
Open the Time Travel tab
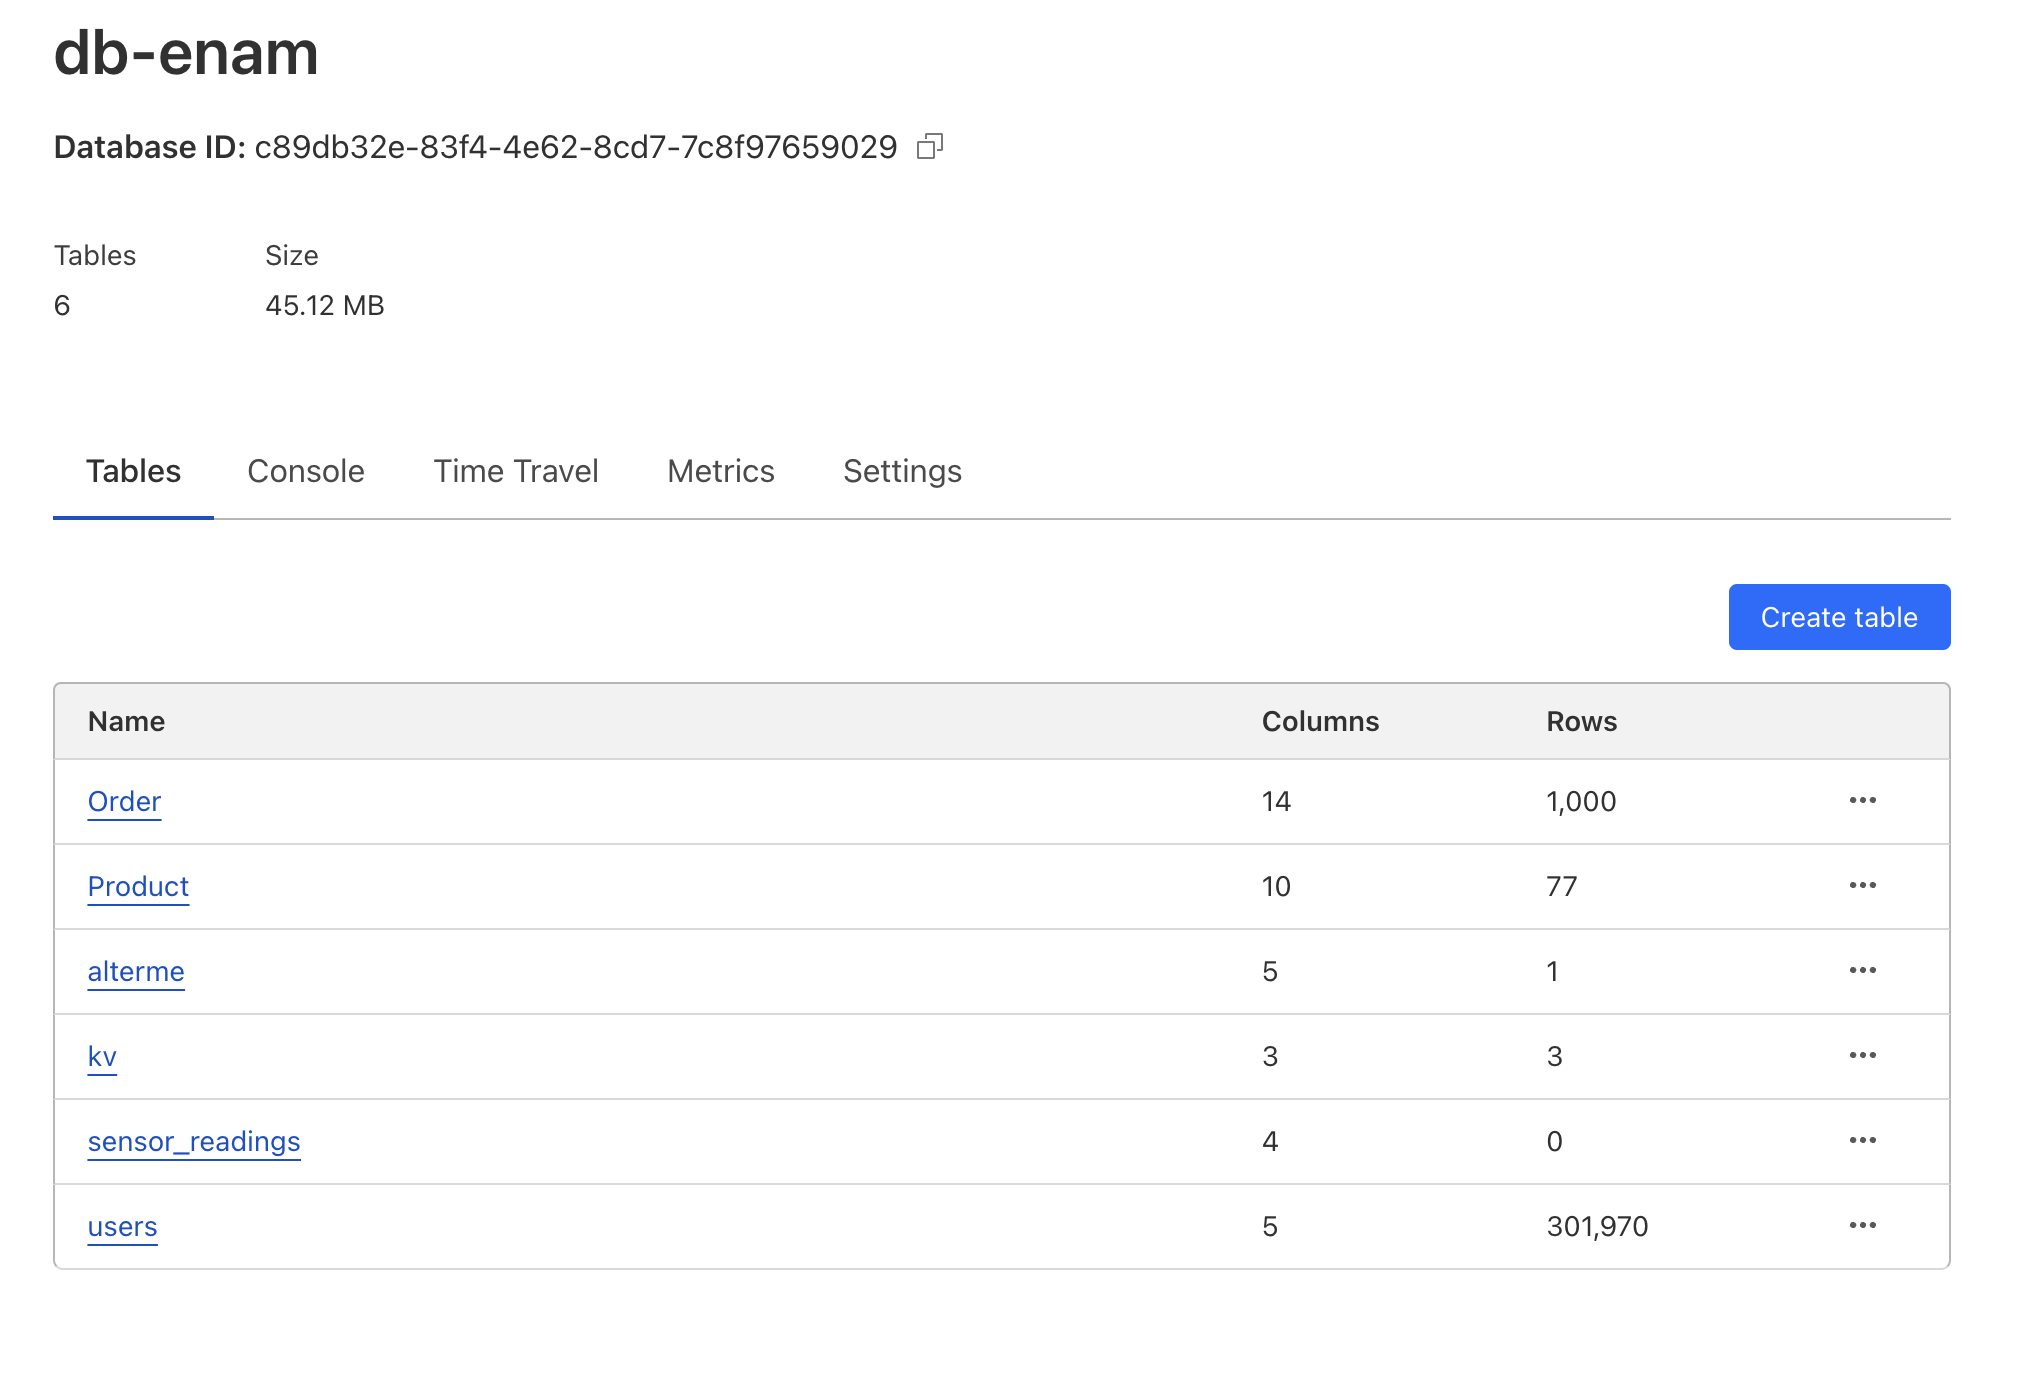516,471
